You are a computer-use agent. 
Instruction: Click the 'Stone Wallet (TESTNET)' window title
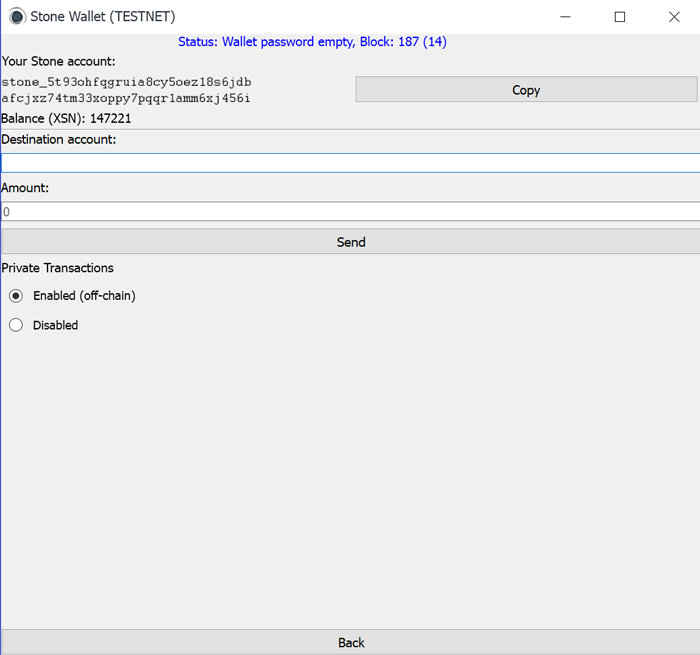pyautogui.click(x=103, y=17)
